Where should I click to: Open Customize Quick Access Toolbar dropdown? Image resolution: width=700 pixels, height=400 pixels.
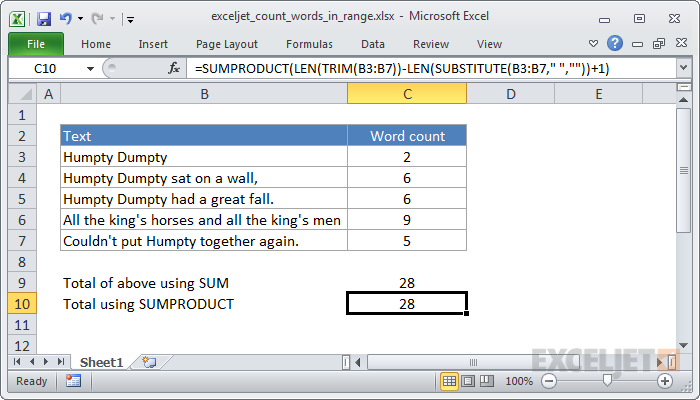coord(131,18)
